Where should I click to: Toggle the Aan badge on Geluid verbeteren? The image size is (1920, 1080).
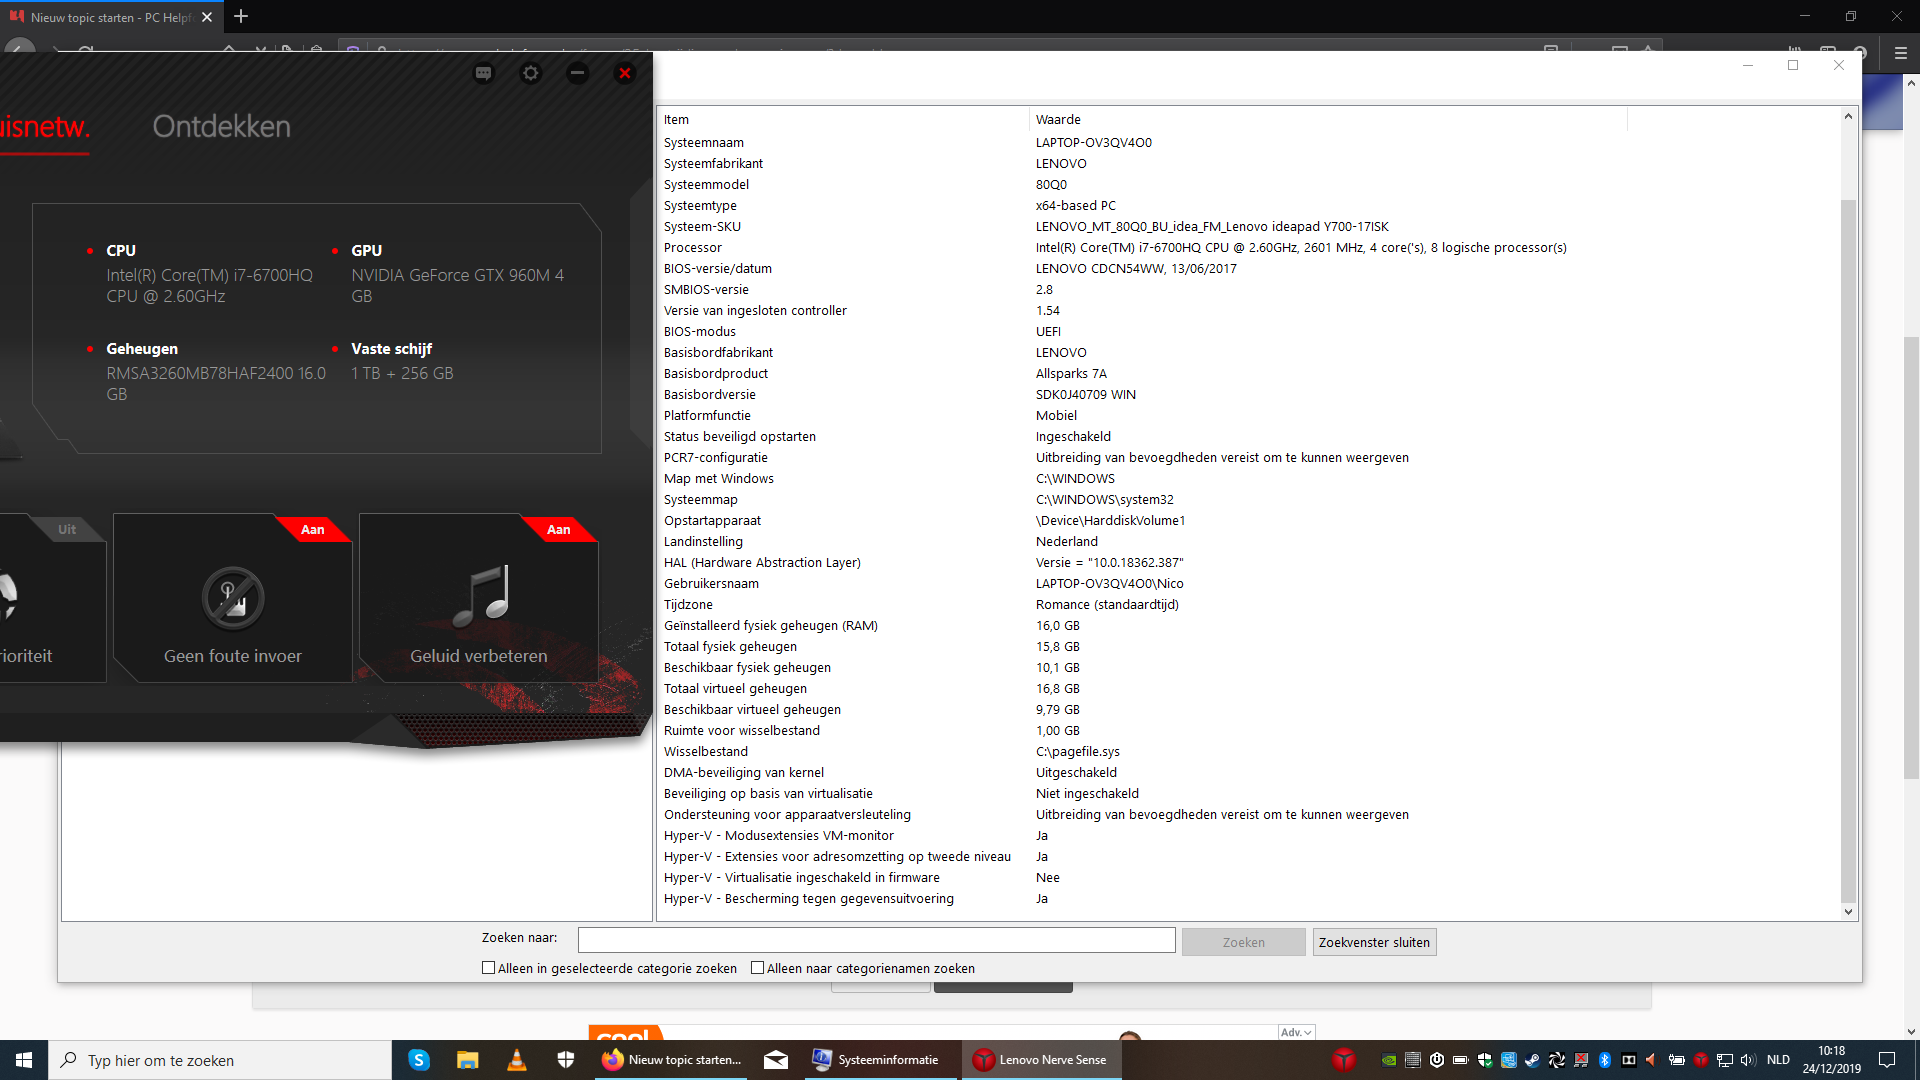click(x=559, y=529)
